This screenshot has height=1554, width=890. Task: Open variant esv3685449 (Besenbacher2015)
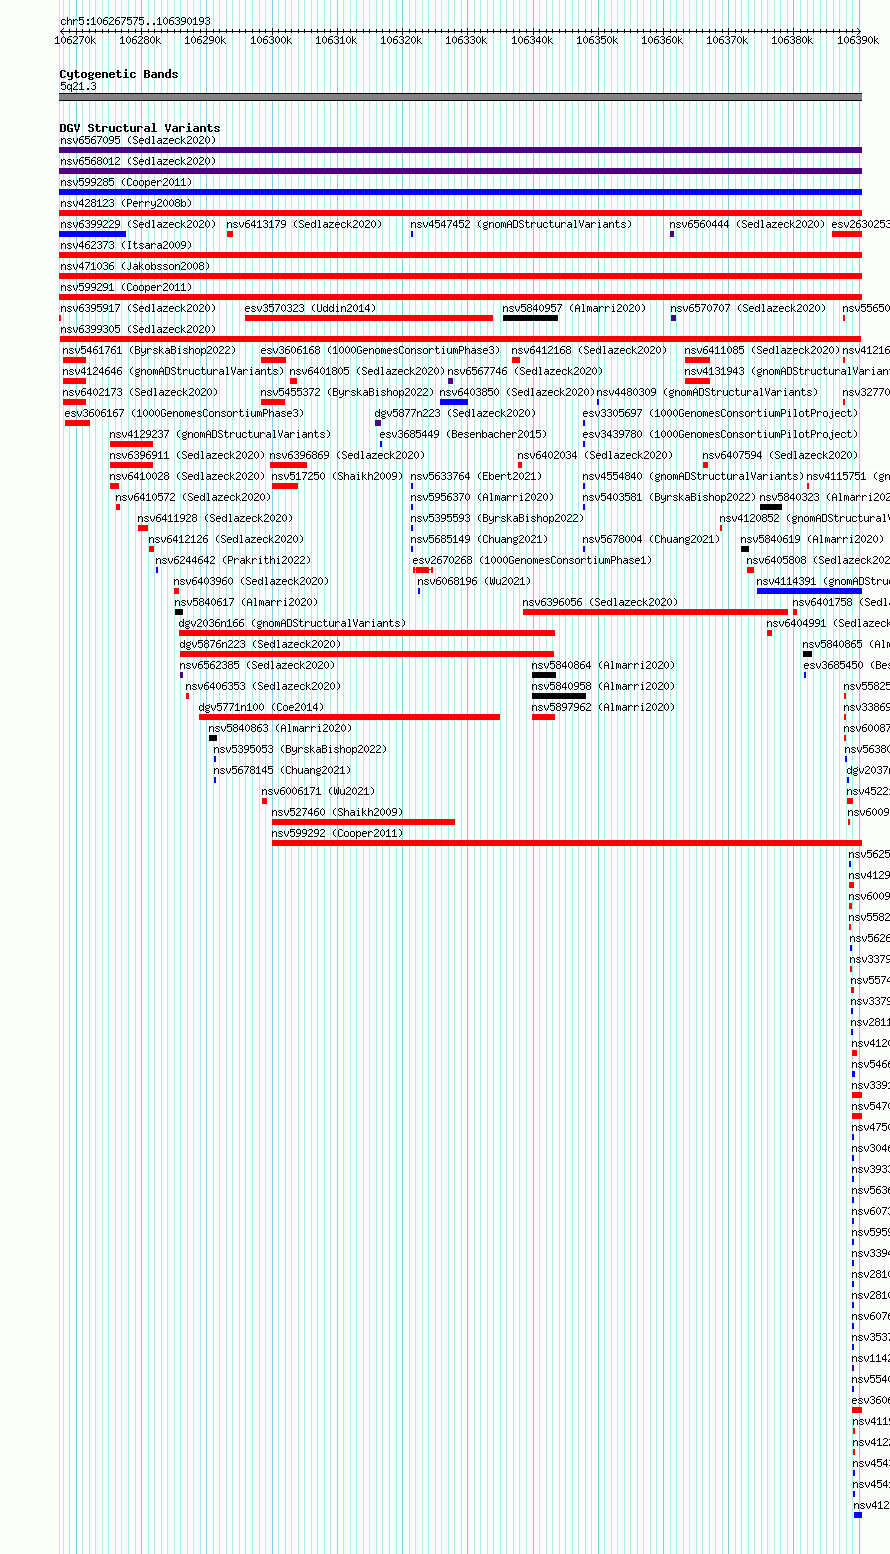point(463,434)
